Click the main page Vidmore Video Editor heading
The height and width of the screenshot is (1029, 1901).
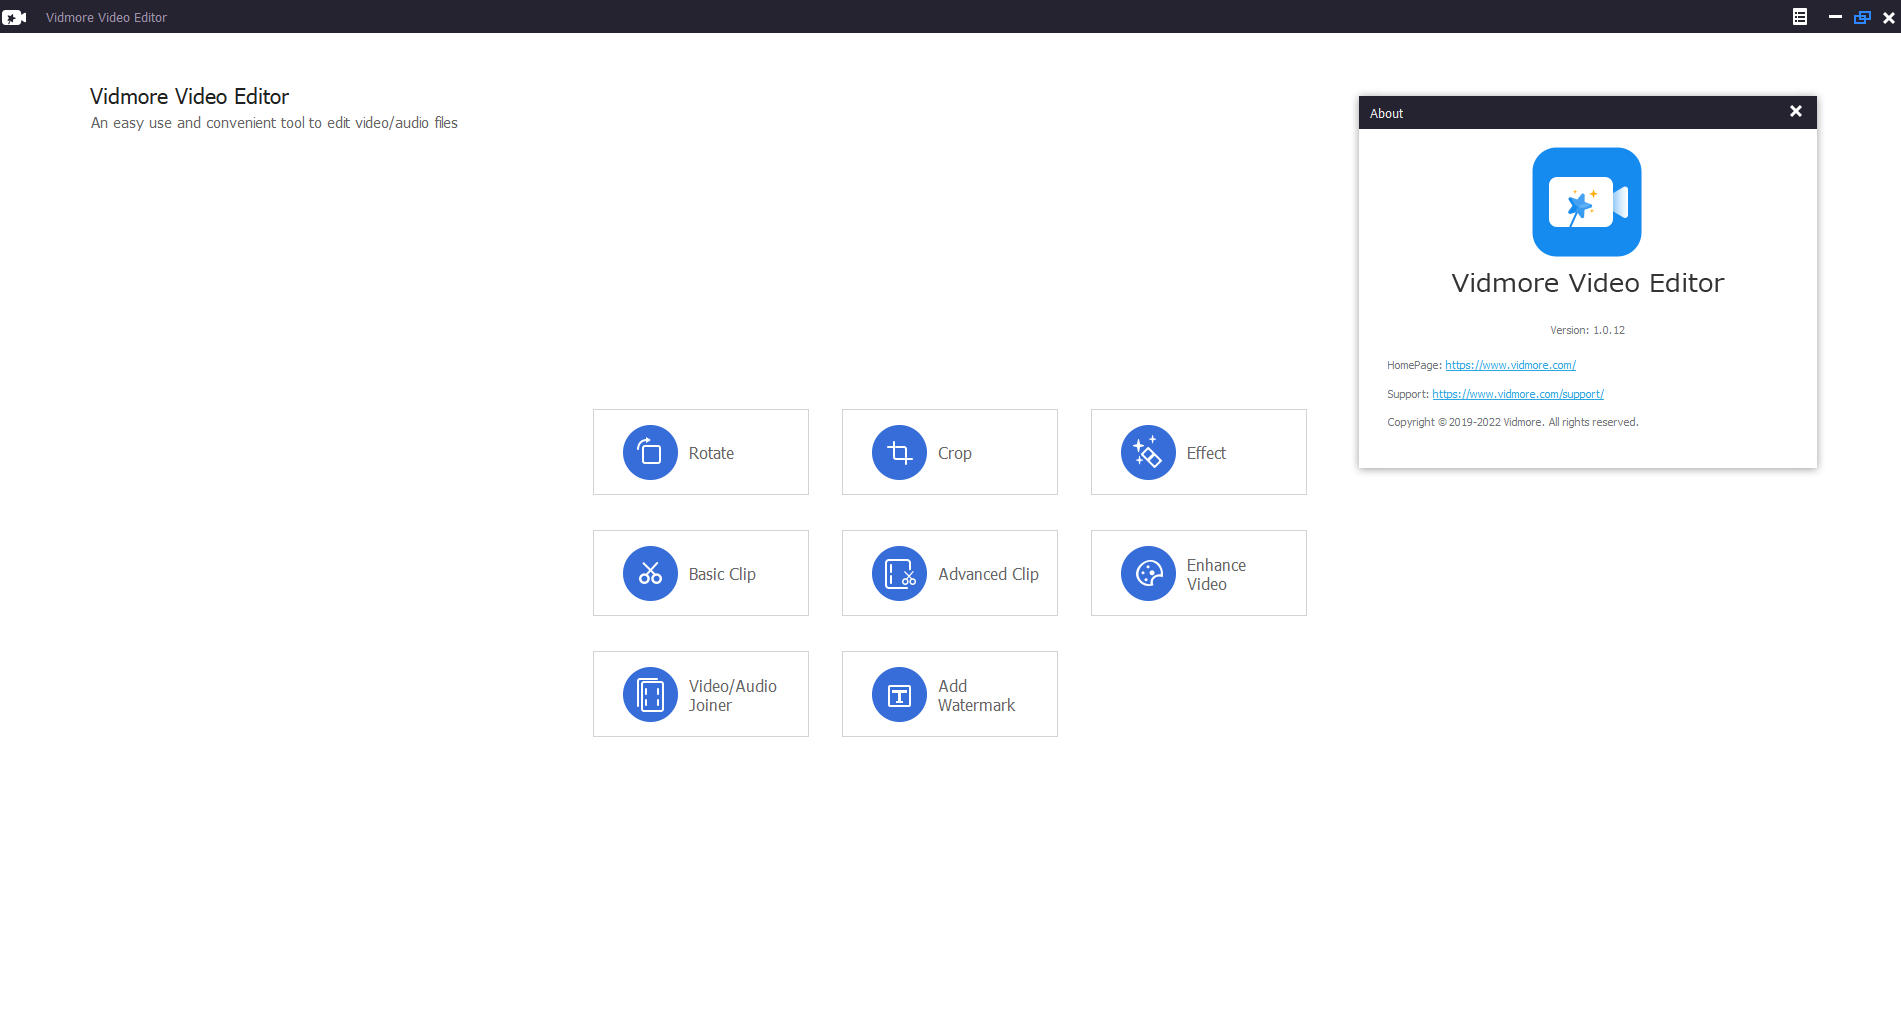click(189, 96)
